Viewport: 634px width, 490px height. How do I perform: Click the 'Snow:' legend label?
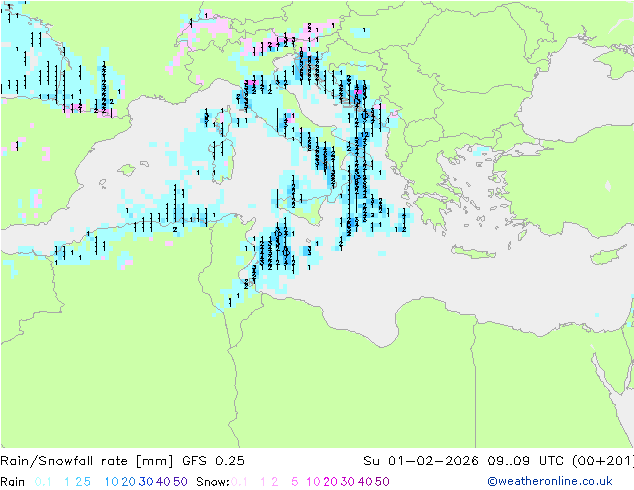(213, 482)
